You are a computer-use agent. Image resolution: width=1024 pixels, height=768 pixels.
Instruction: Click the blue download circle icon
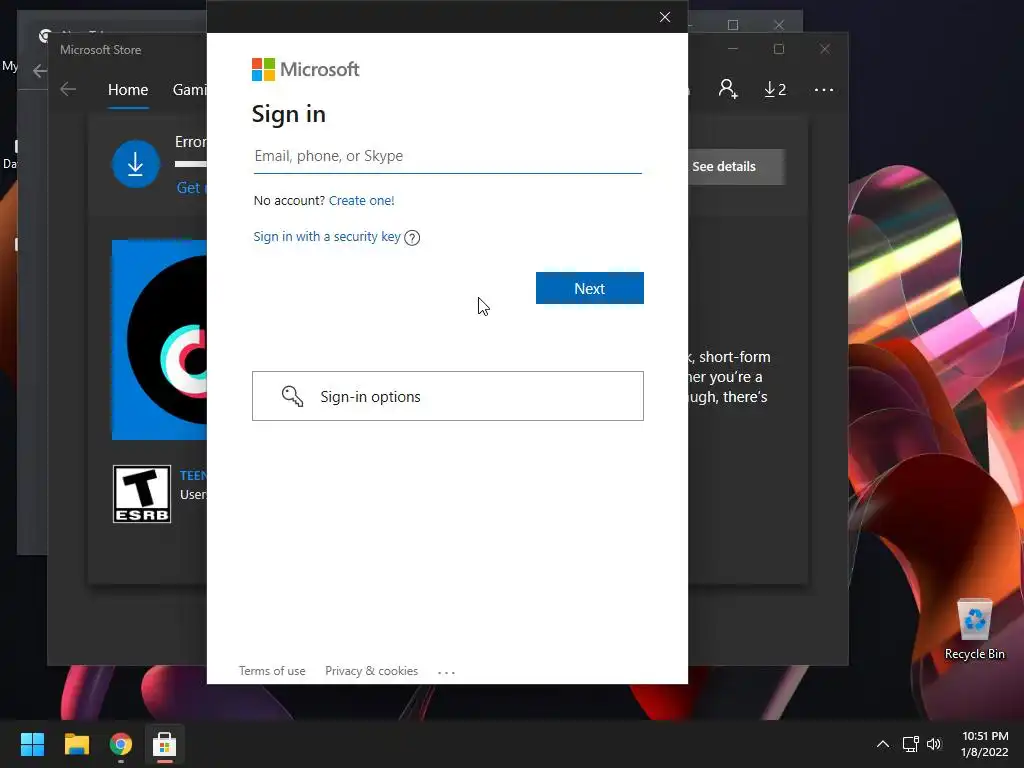pyautogui.click(x=135, y=164)
